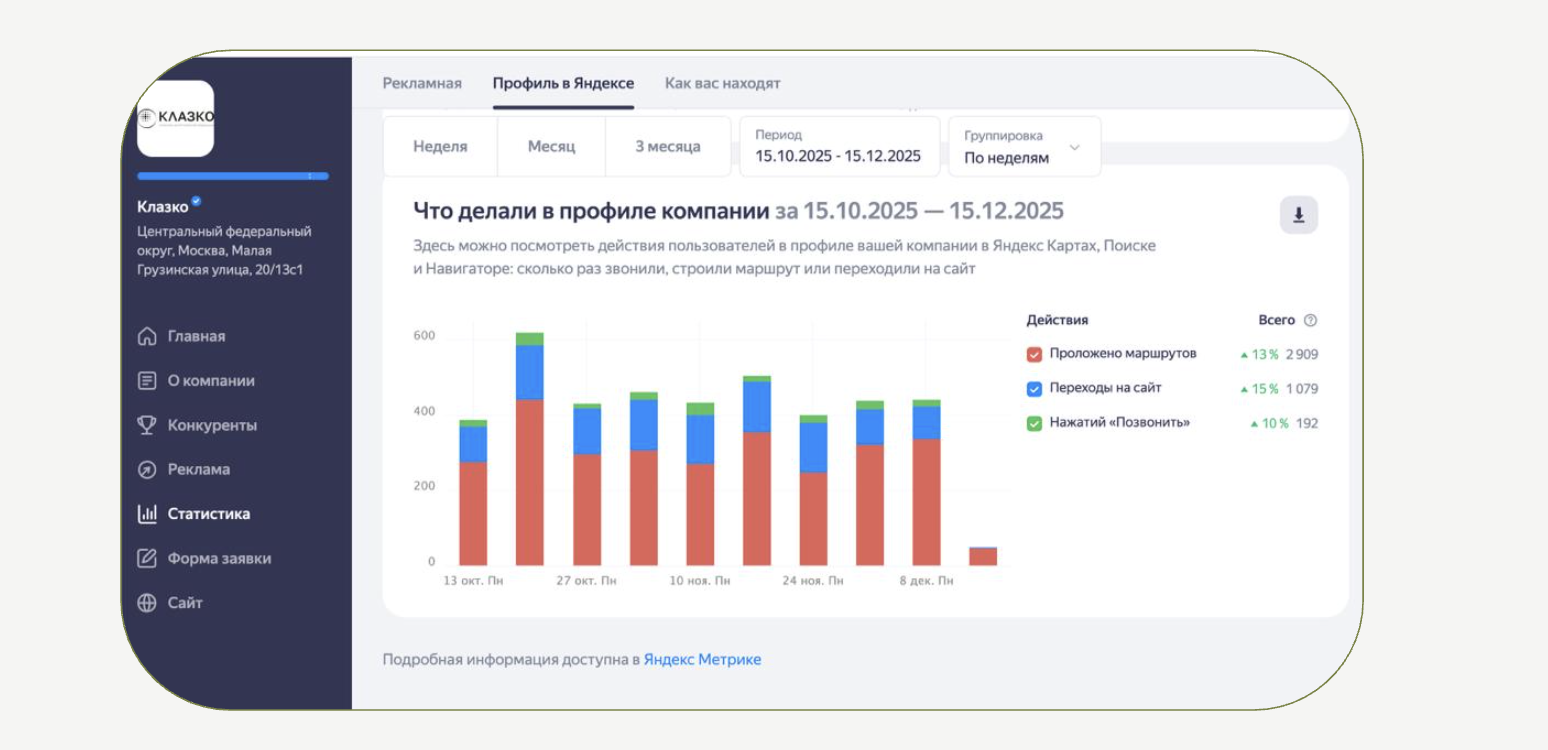Click the tallest bar, second in the chart
The width and height of the screenshot is (1548, 750).
(530, 449)
